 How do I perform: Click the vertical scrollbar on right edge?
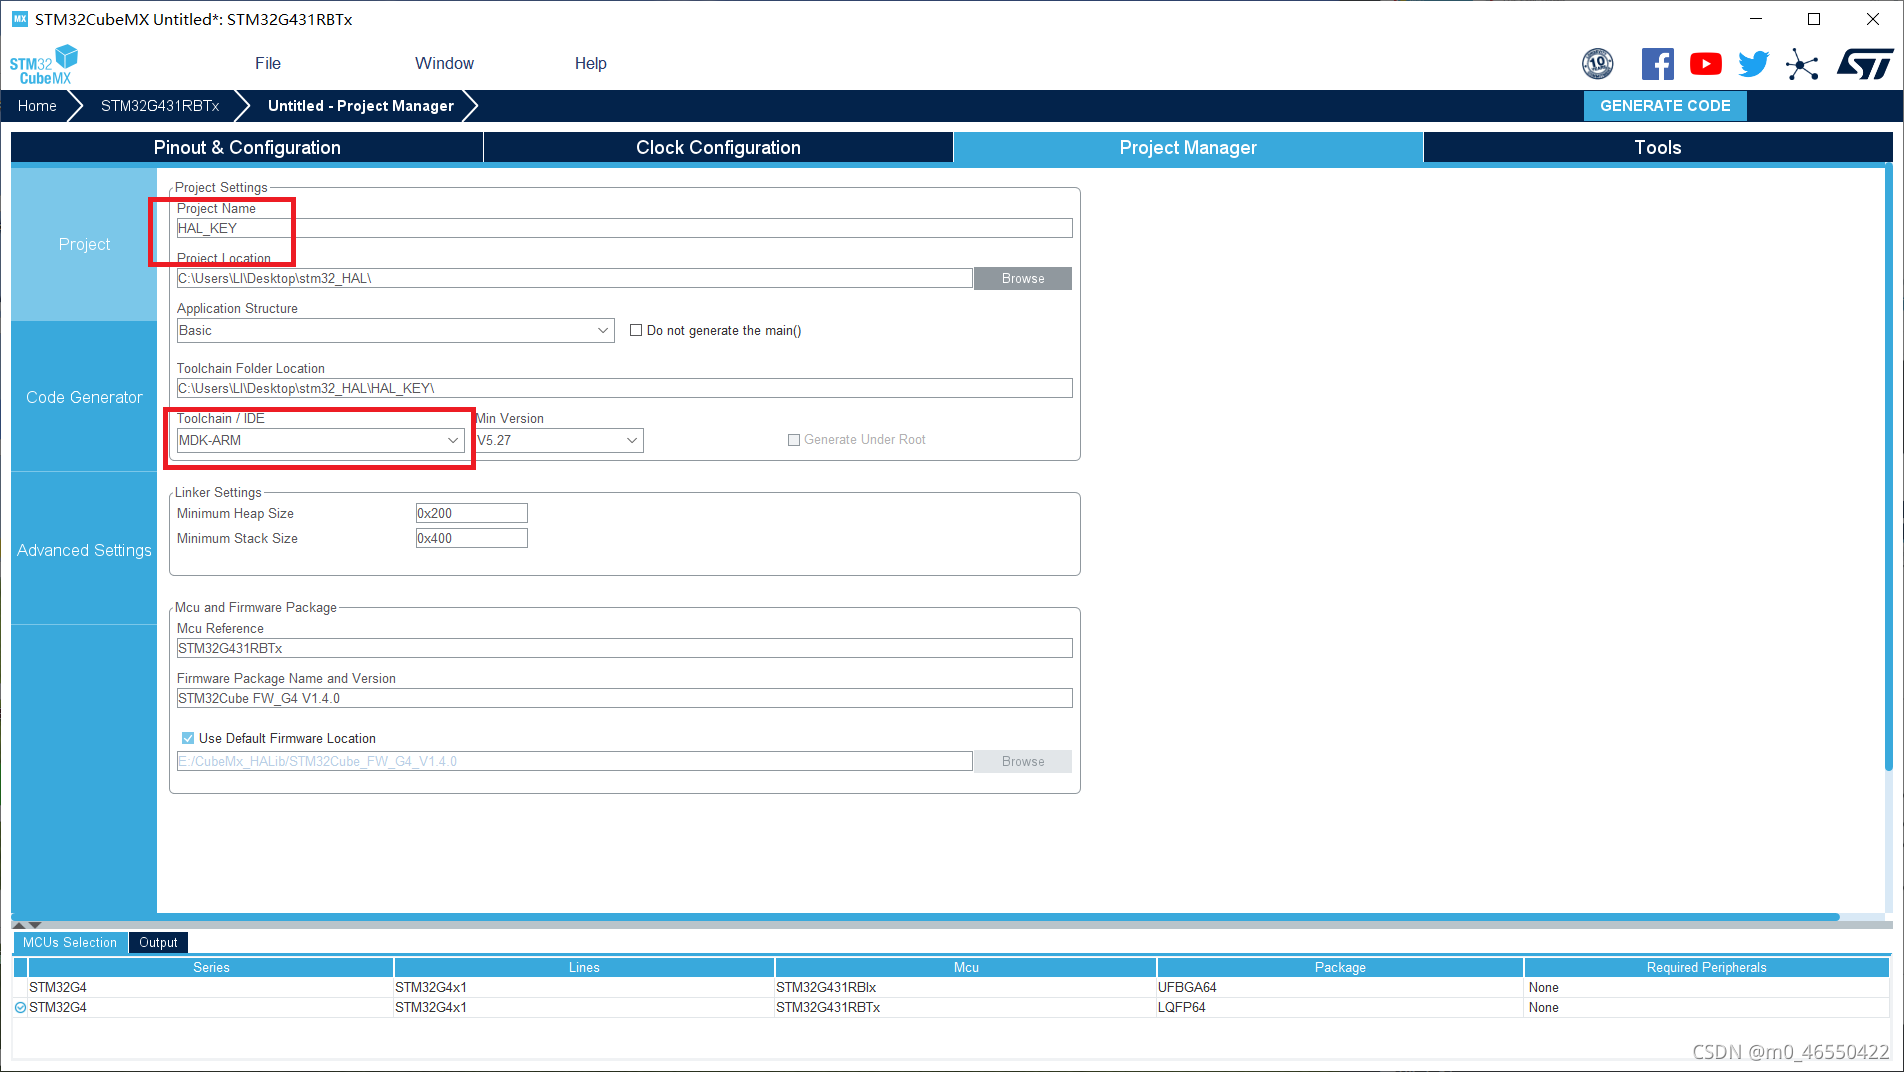[x=1888, y=470]
